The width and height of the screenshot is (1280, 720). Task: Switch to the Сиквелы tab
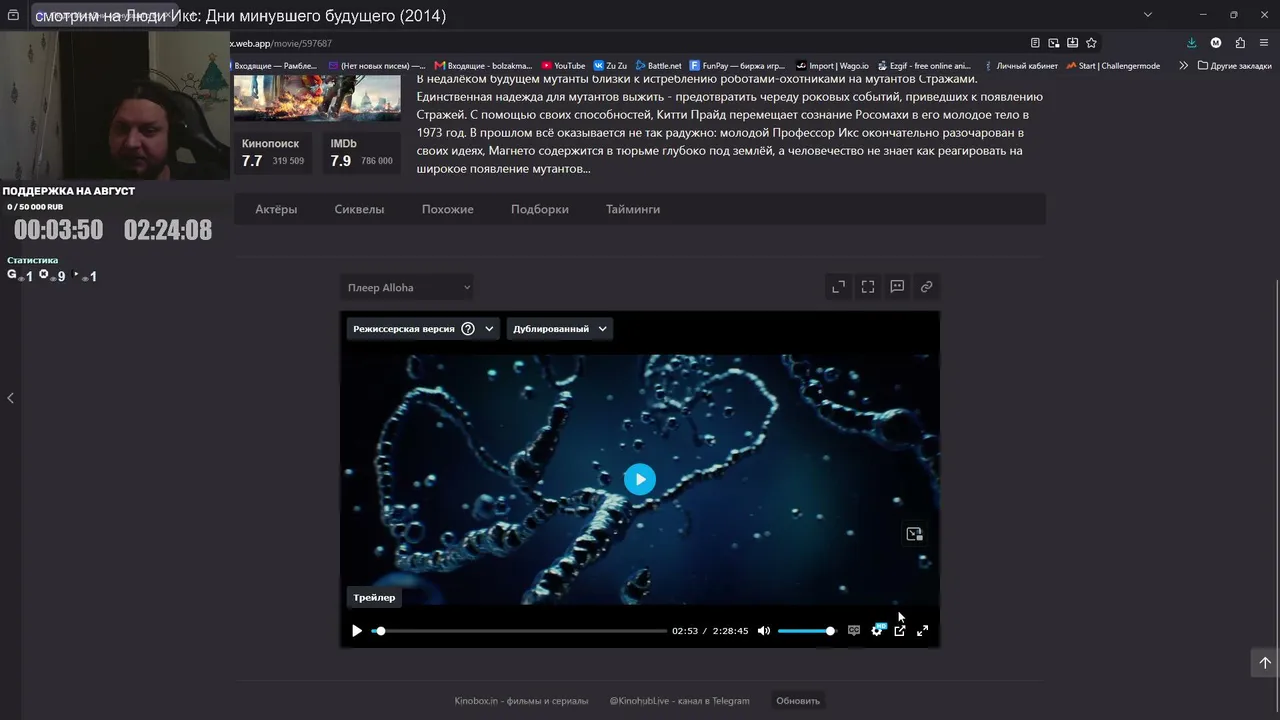[x=359, y=209]
